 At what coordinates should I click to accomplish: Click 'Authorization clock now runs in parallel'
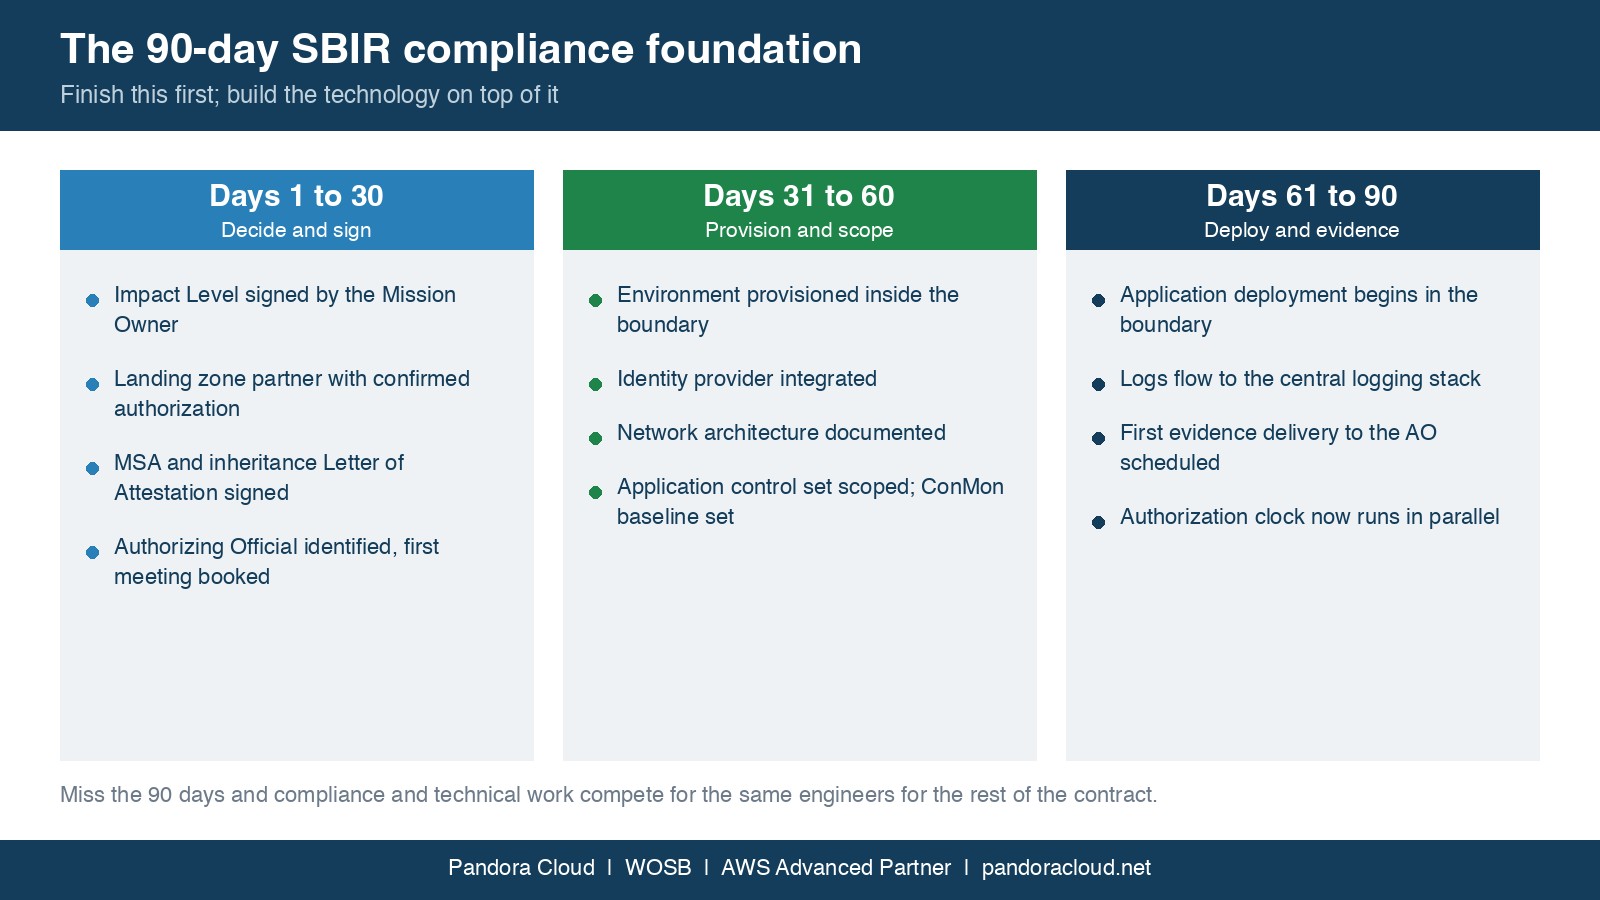[1310, 517]
